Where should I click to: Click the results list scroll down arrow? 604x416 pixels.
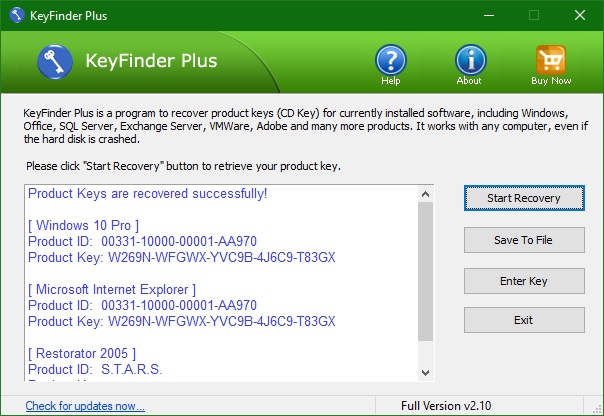(425, 372)
